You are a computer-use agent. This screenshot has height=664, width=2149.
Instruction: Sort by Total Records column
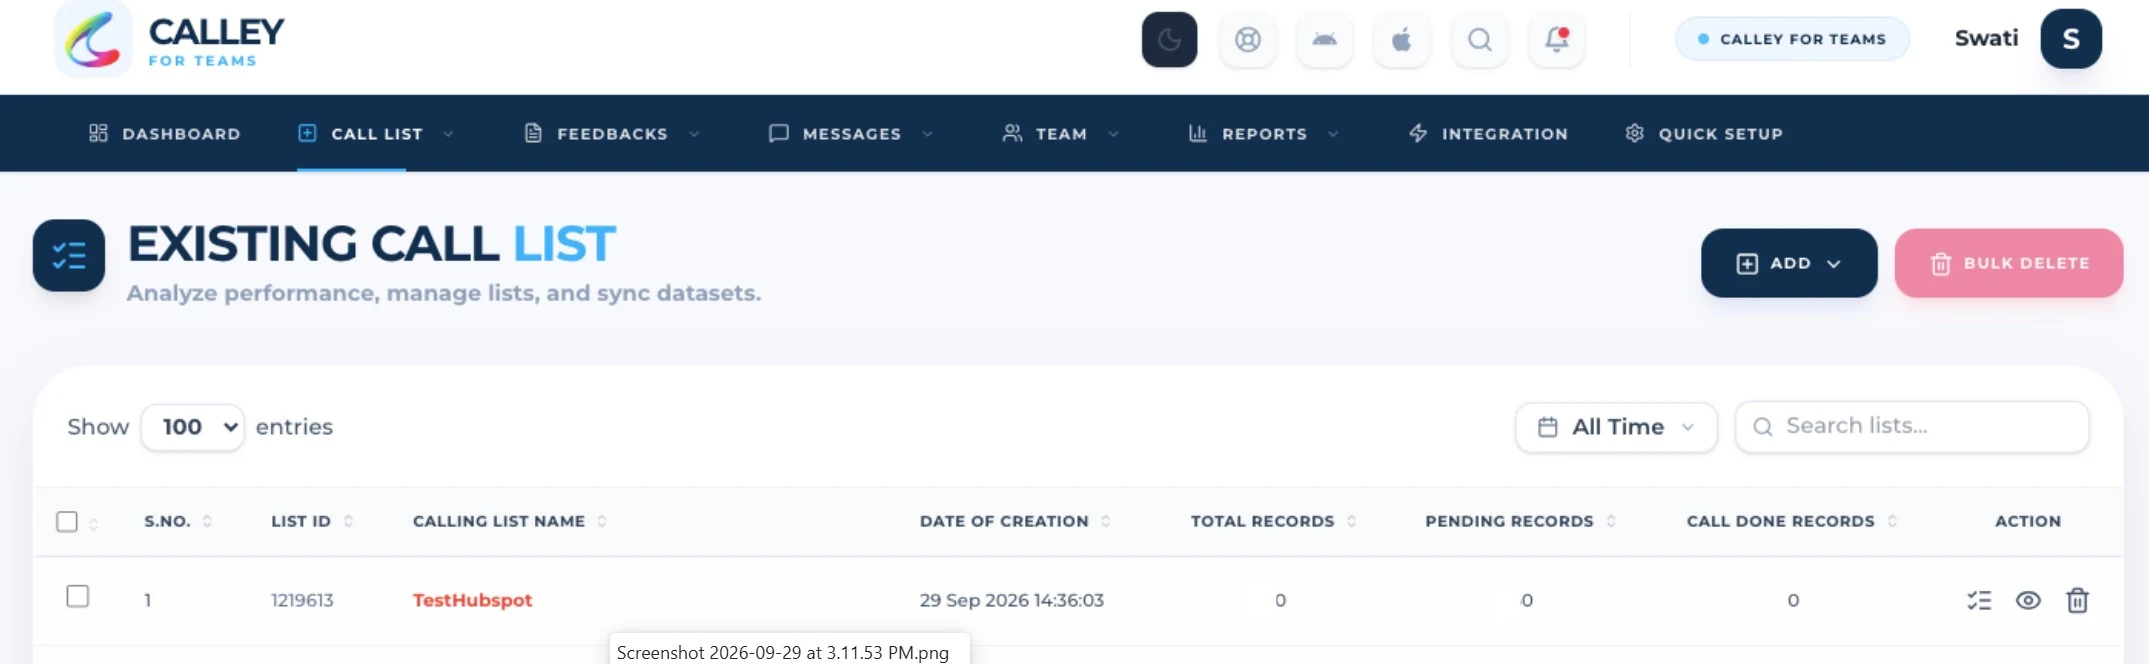tap(1273, 521)
